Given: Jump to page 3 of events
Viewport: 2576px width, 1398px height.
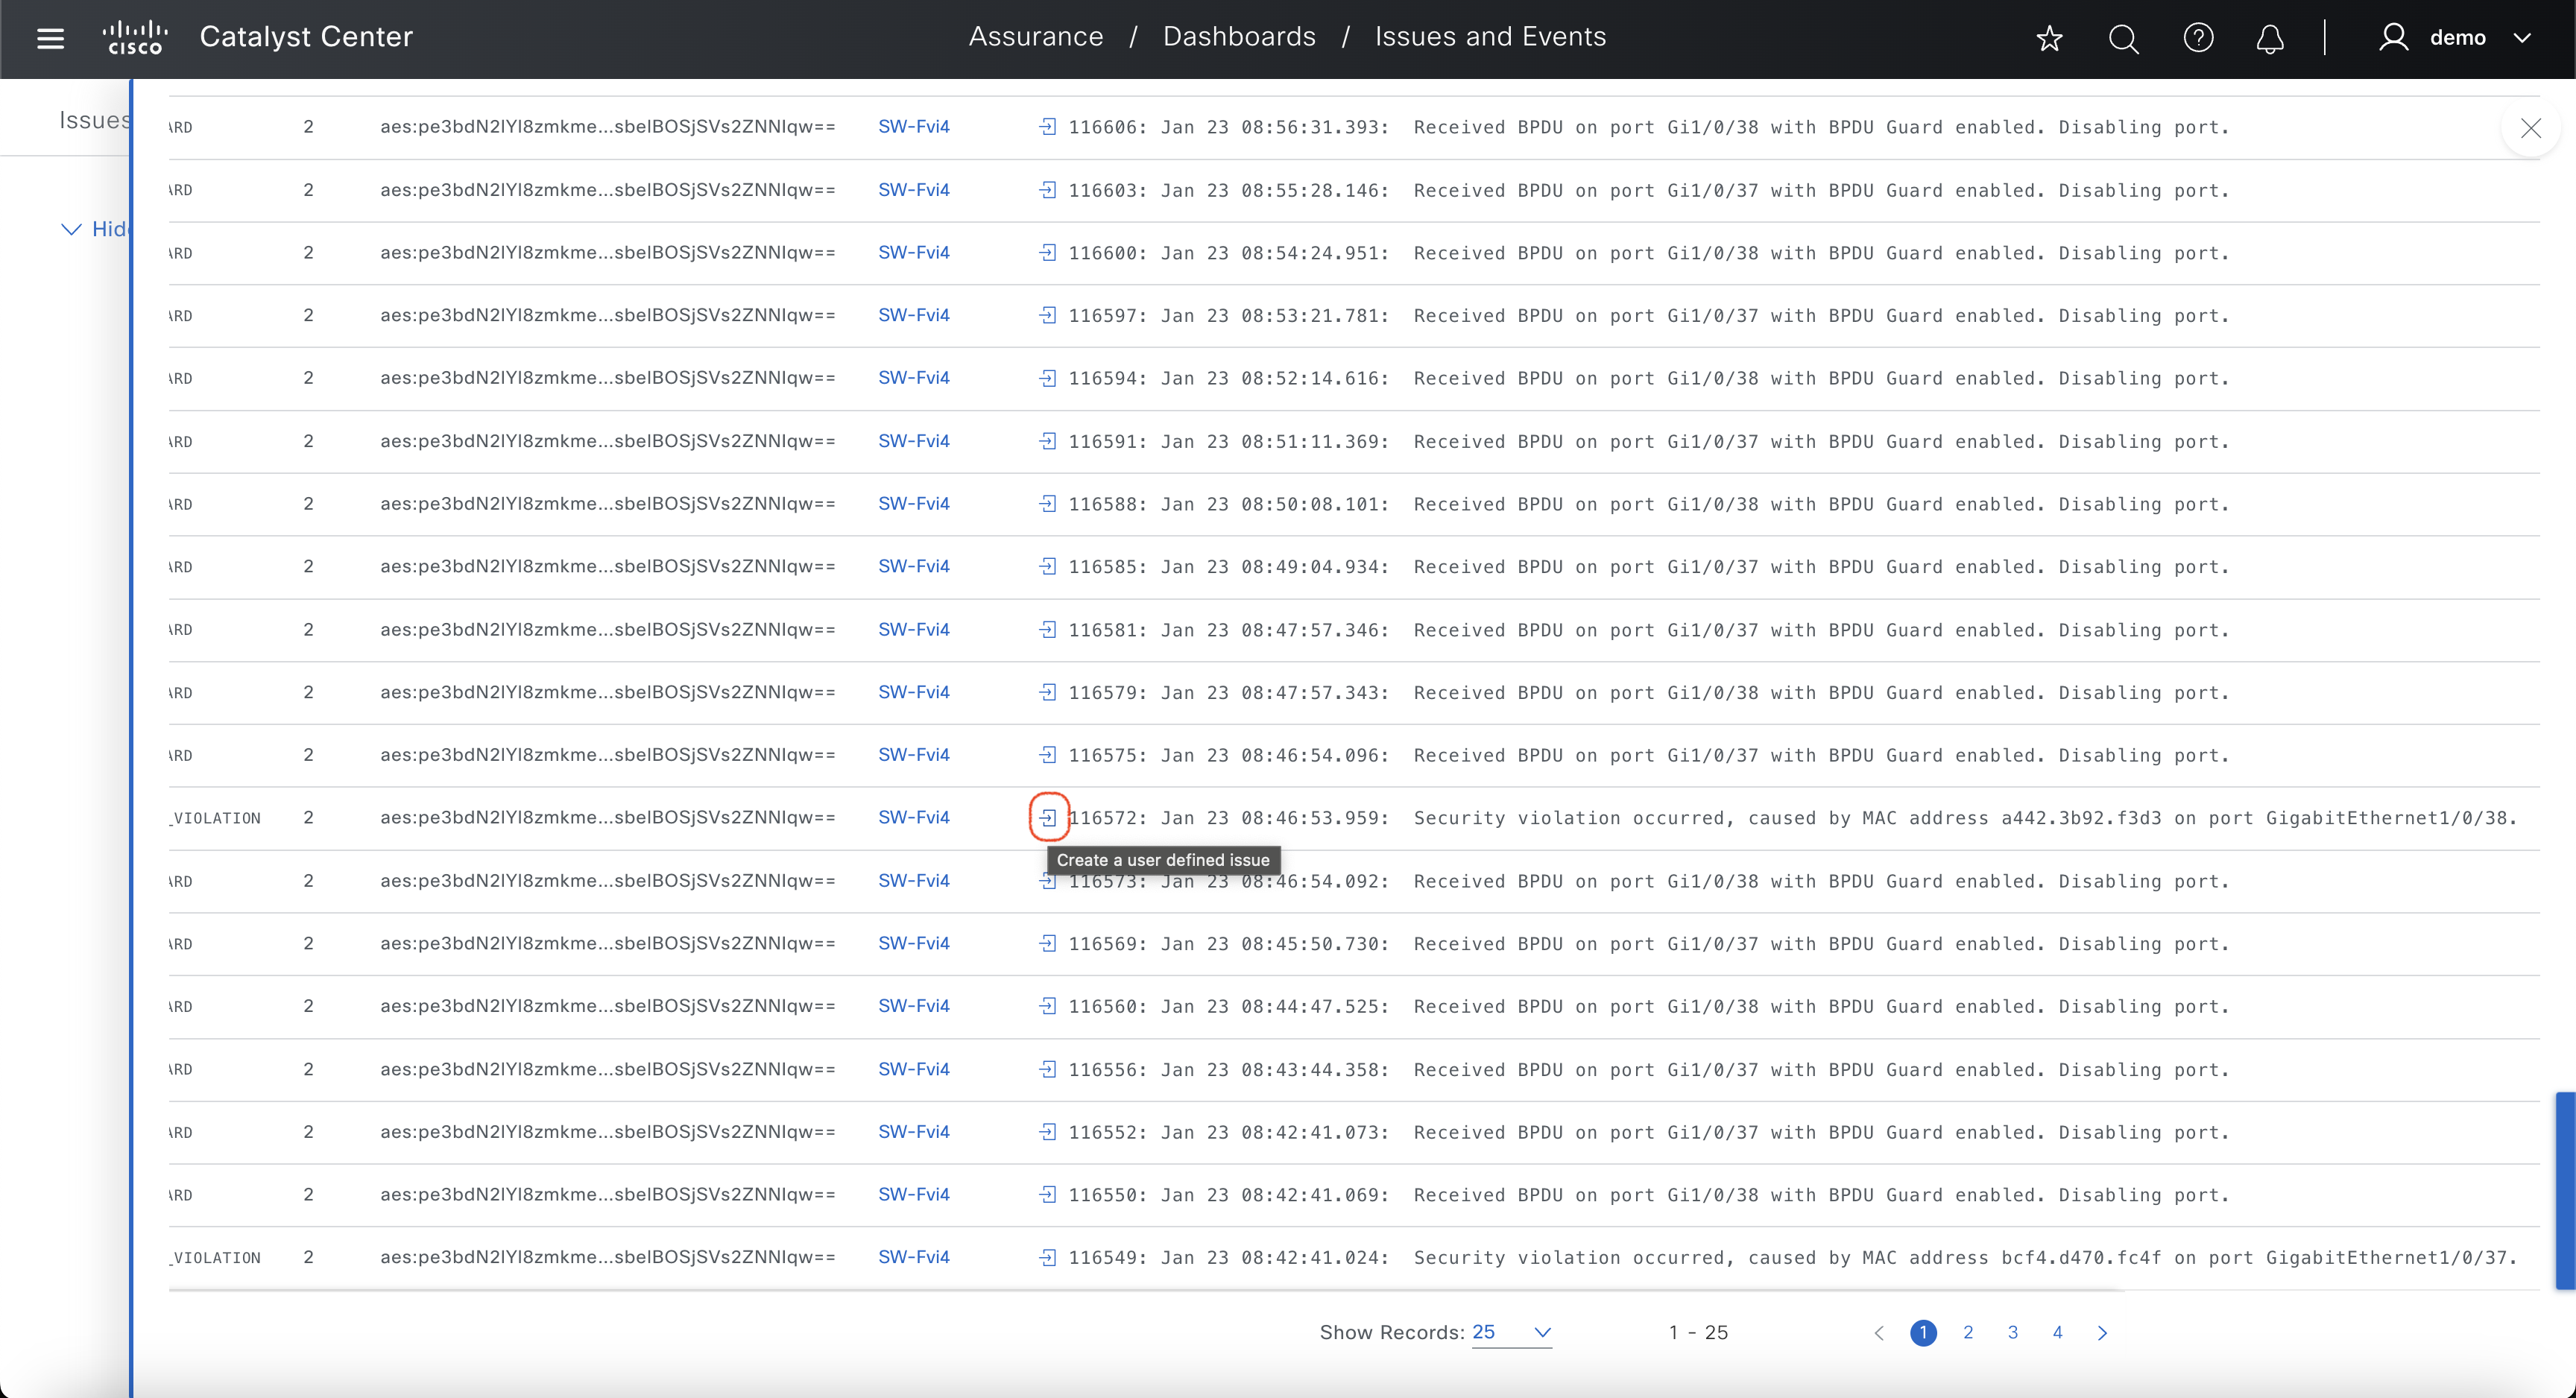Looking at the screenshot, I should pyautogui.click(x=2013, y=1333).
